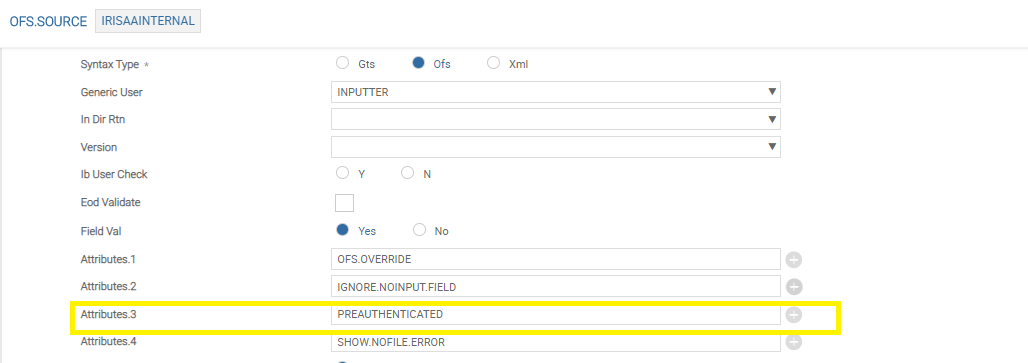Viewport: 1028px width, 363px height.
Task: Set Ib User Check to N
Action: [x=408, y=174]
